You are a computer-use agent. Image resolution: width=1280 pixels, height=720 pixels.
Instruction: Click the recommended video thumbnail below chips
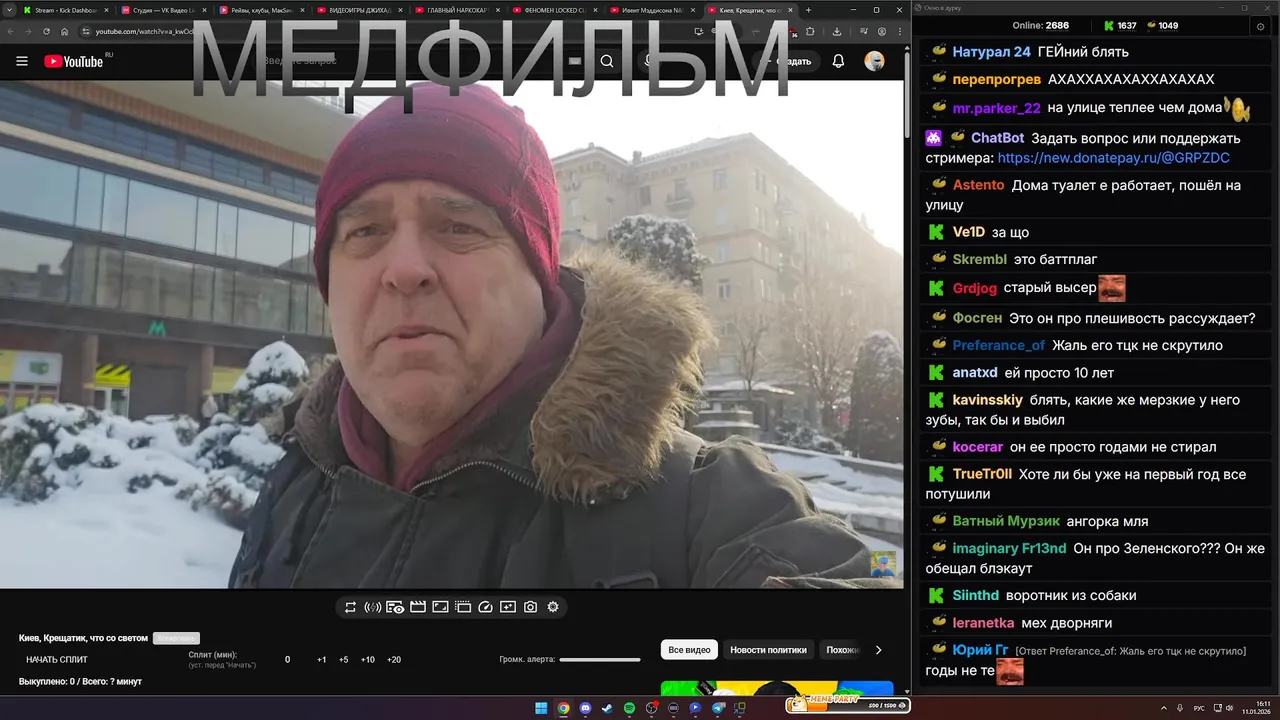coord(777,688)
